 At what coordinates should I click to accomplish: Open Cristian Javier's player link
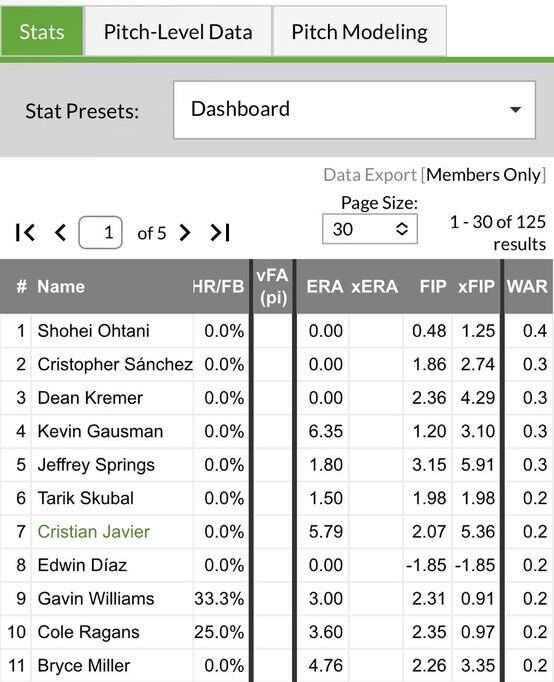click(x=94, y=532)
